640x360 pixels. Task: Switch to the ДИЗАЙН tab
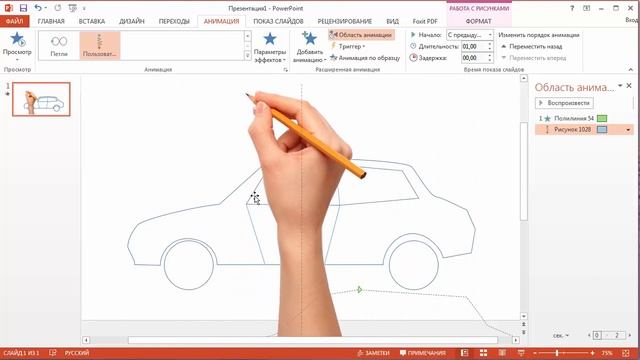point(132,21)
